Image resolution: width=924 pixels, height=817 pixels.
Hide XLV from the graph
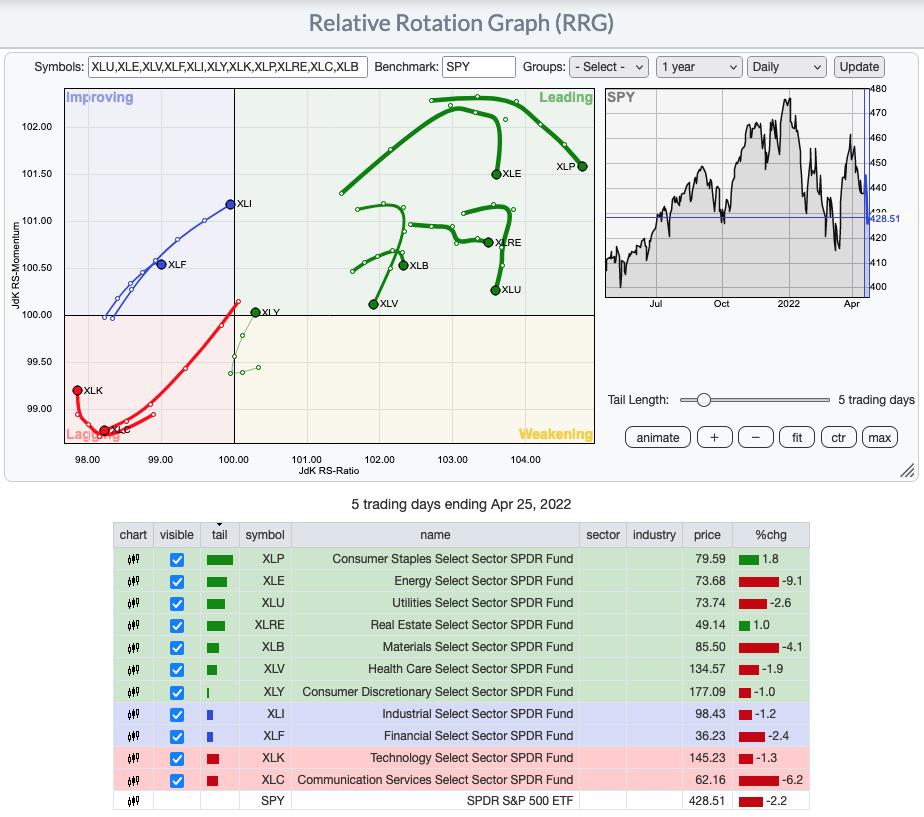pyautogui.click(x=177, y=670)
